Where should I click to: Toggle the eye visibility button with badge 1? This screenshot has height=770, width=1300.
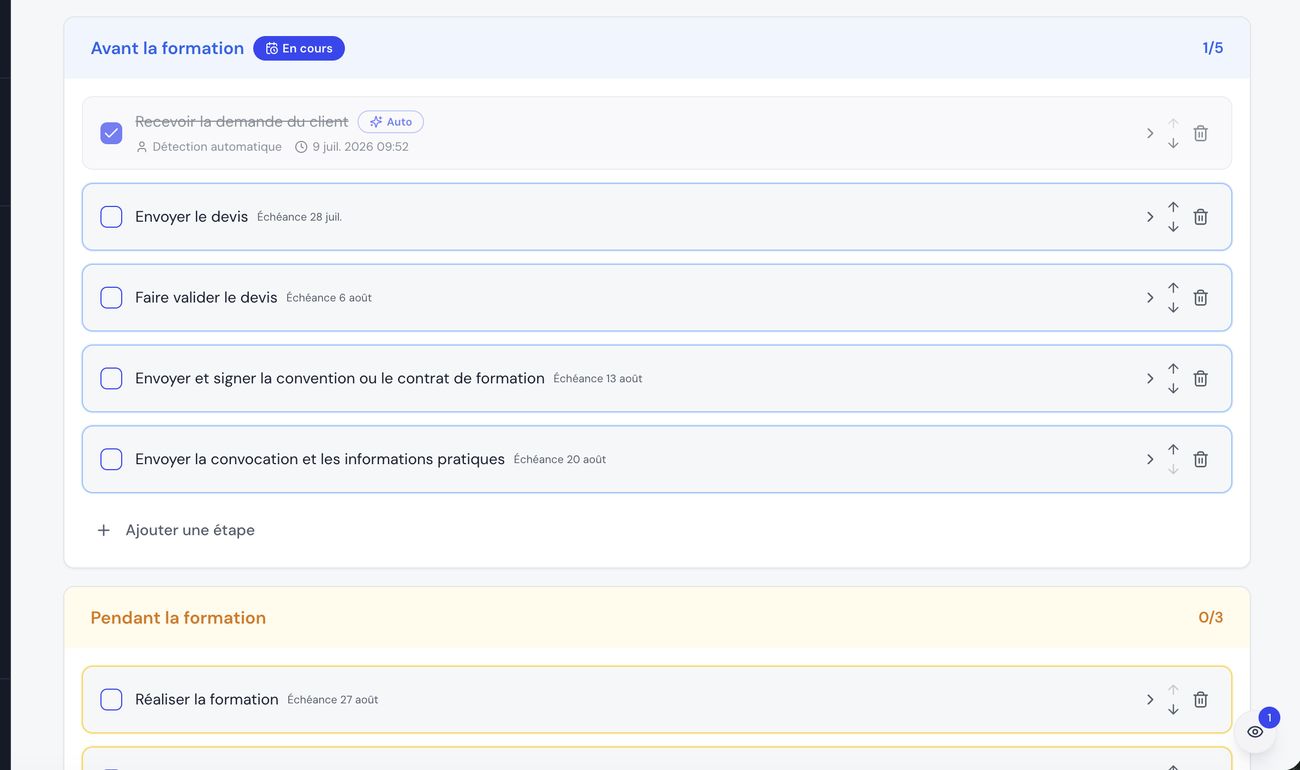click(x=1255, y=732)
